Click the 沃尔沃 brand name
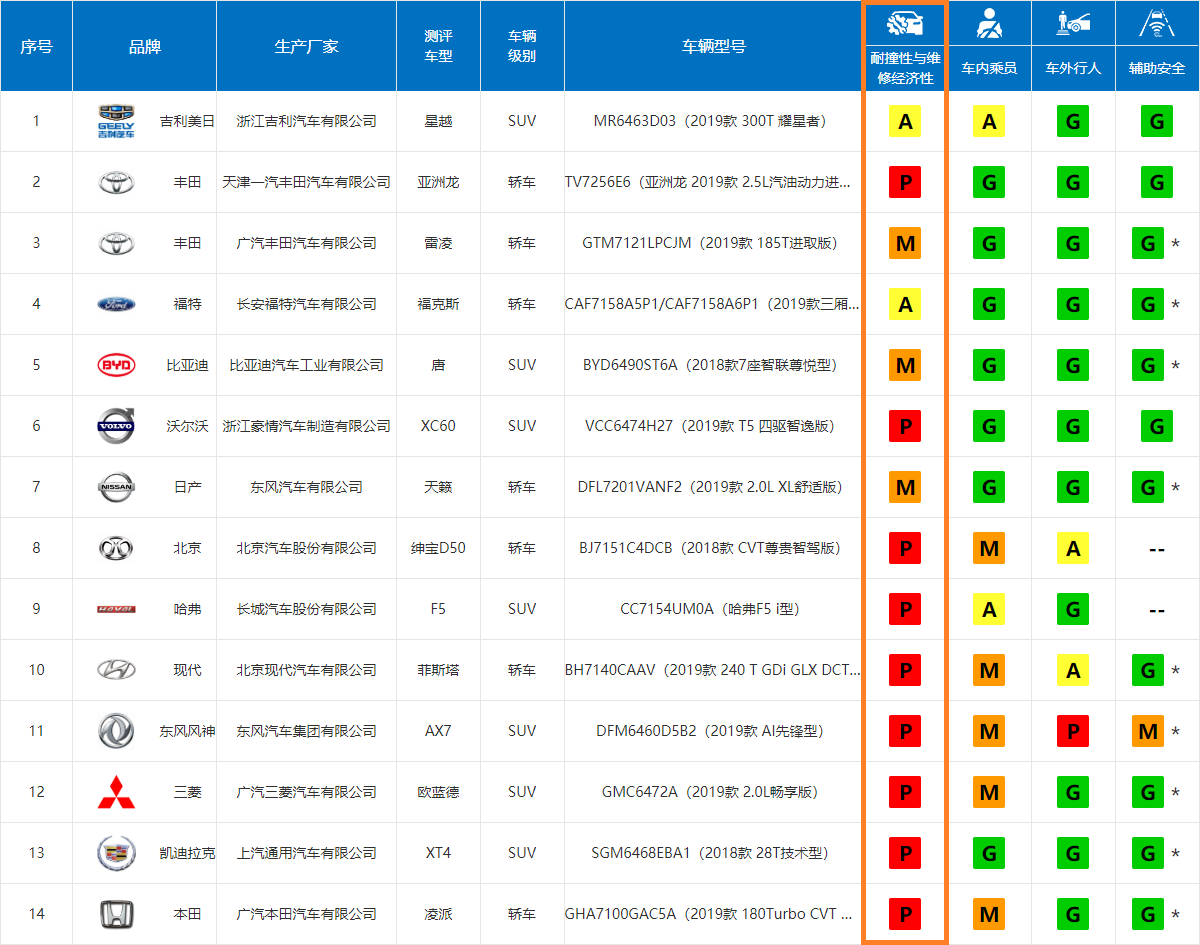 click(x=187, y=426)
